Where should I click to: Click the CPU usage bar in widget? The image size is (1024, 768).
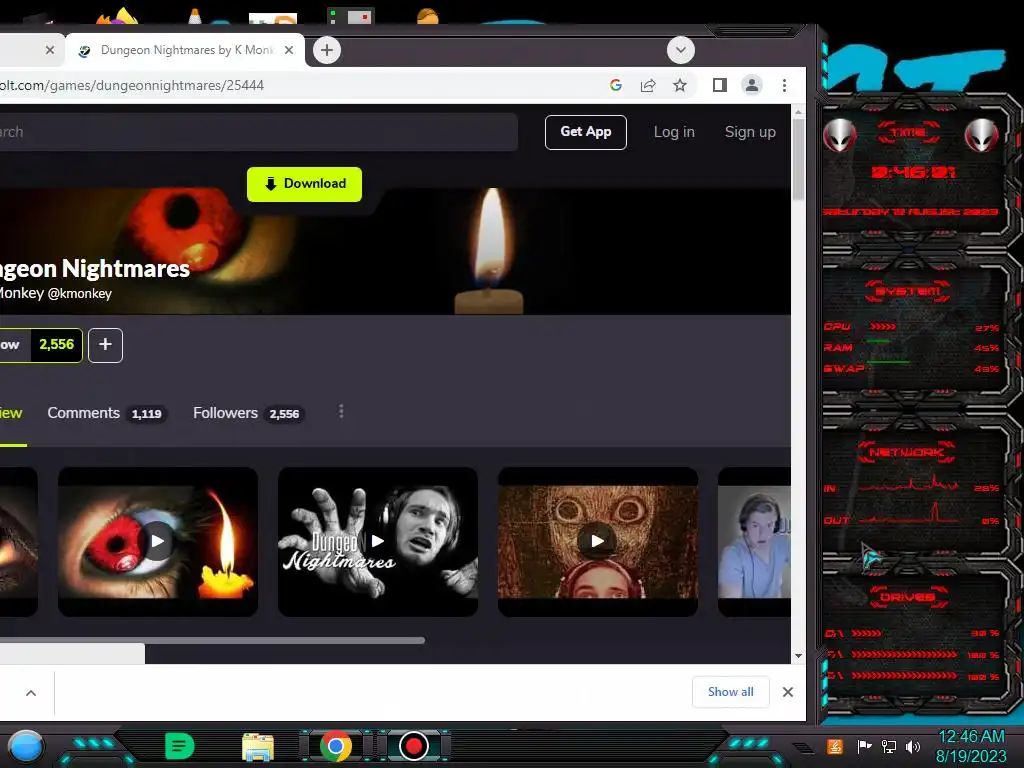[883, 327]
